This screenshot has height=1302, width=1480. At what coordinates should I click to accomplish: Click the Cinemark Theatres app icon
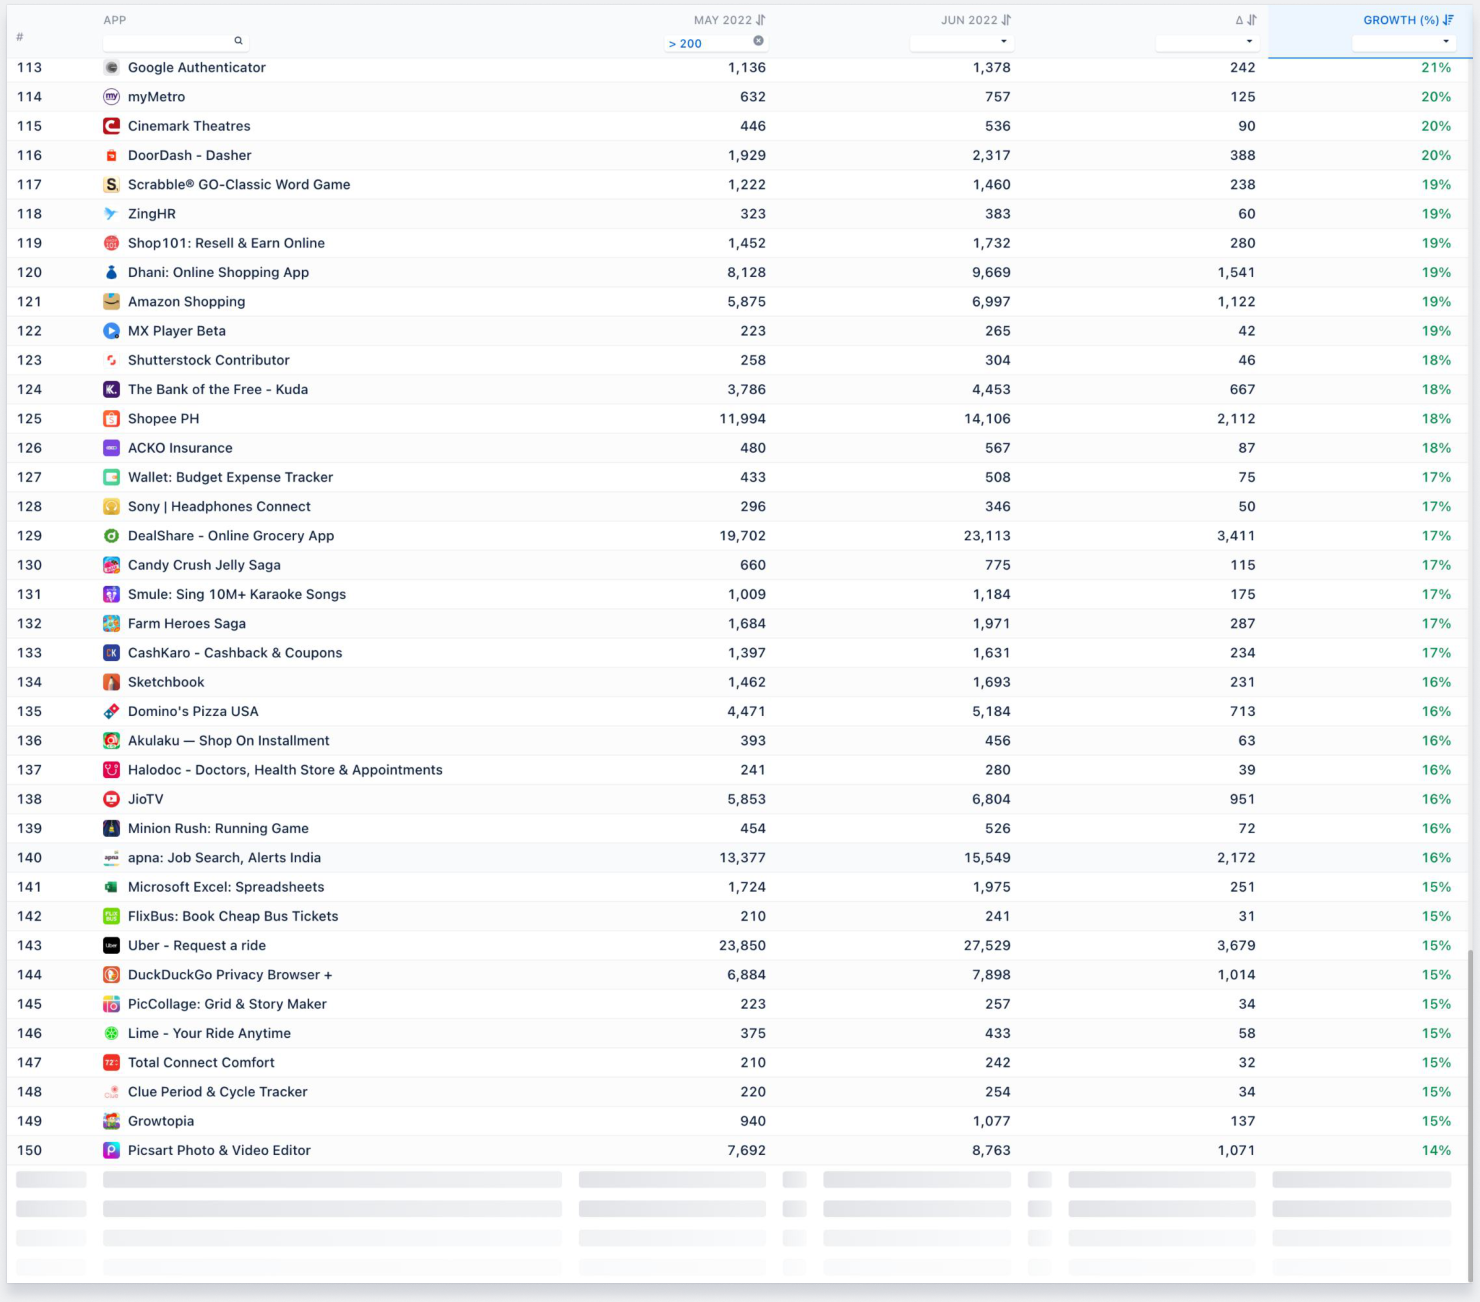[112, 126]
